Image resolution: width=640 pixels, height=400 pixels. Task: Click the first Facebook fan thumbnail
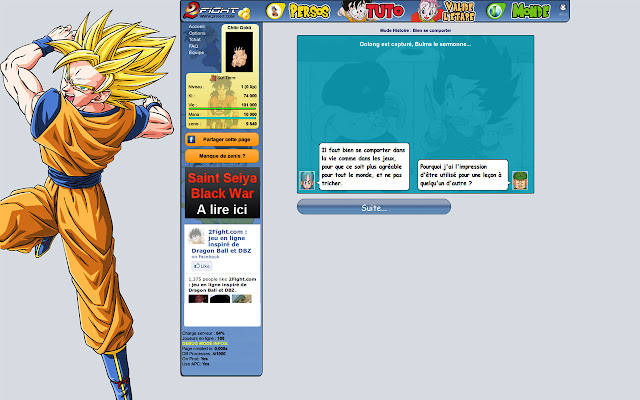198,299
